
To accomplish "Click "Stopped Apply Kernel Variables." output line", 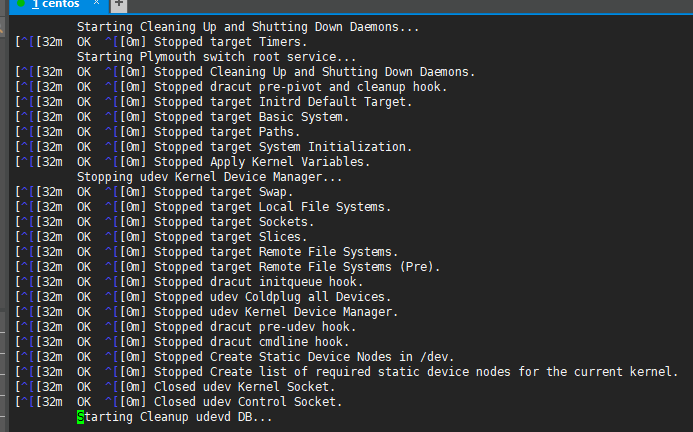I will [262, 162].
